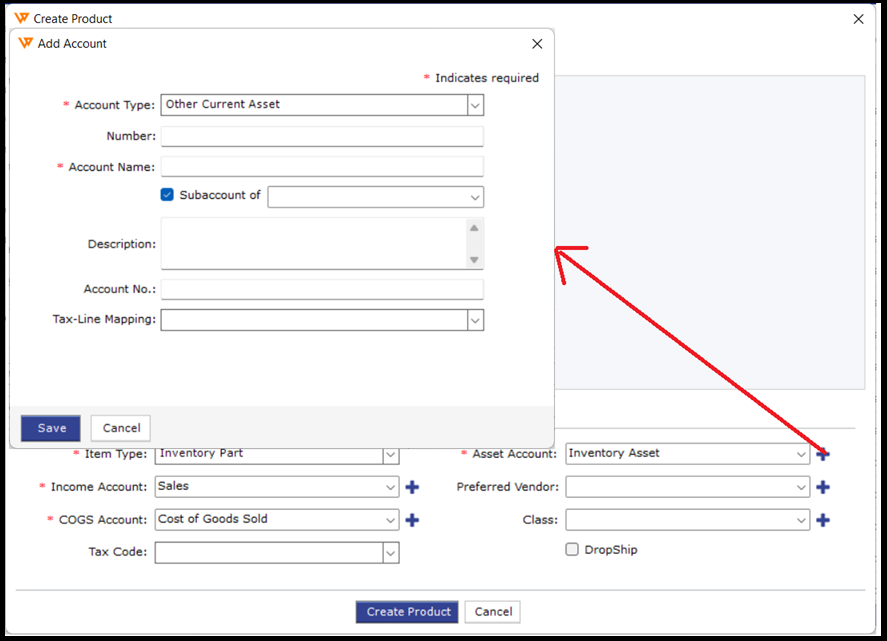Screen dimensions: 887x641
Task: Enable the DropShip checkbox
Action: (572, 549)
